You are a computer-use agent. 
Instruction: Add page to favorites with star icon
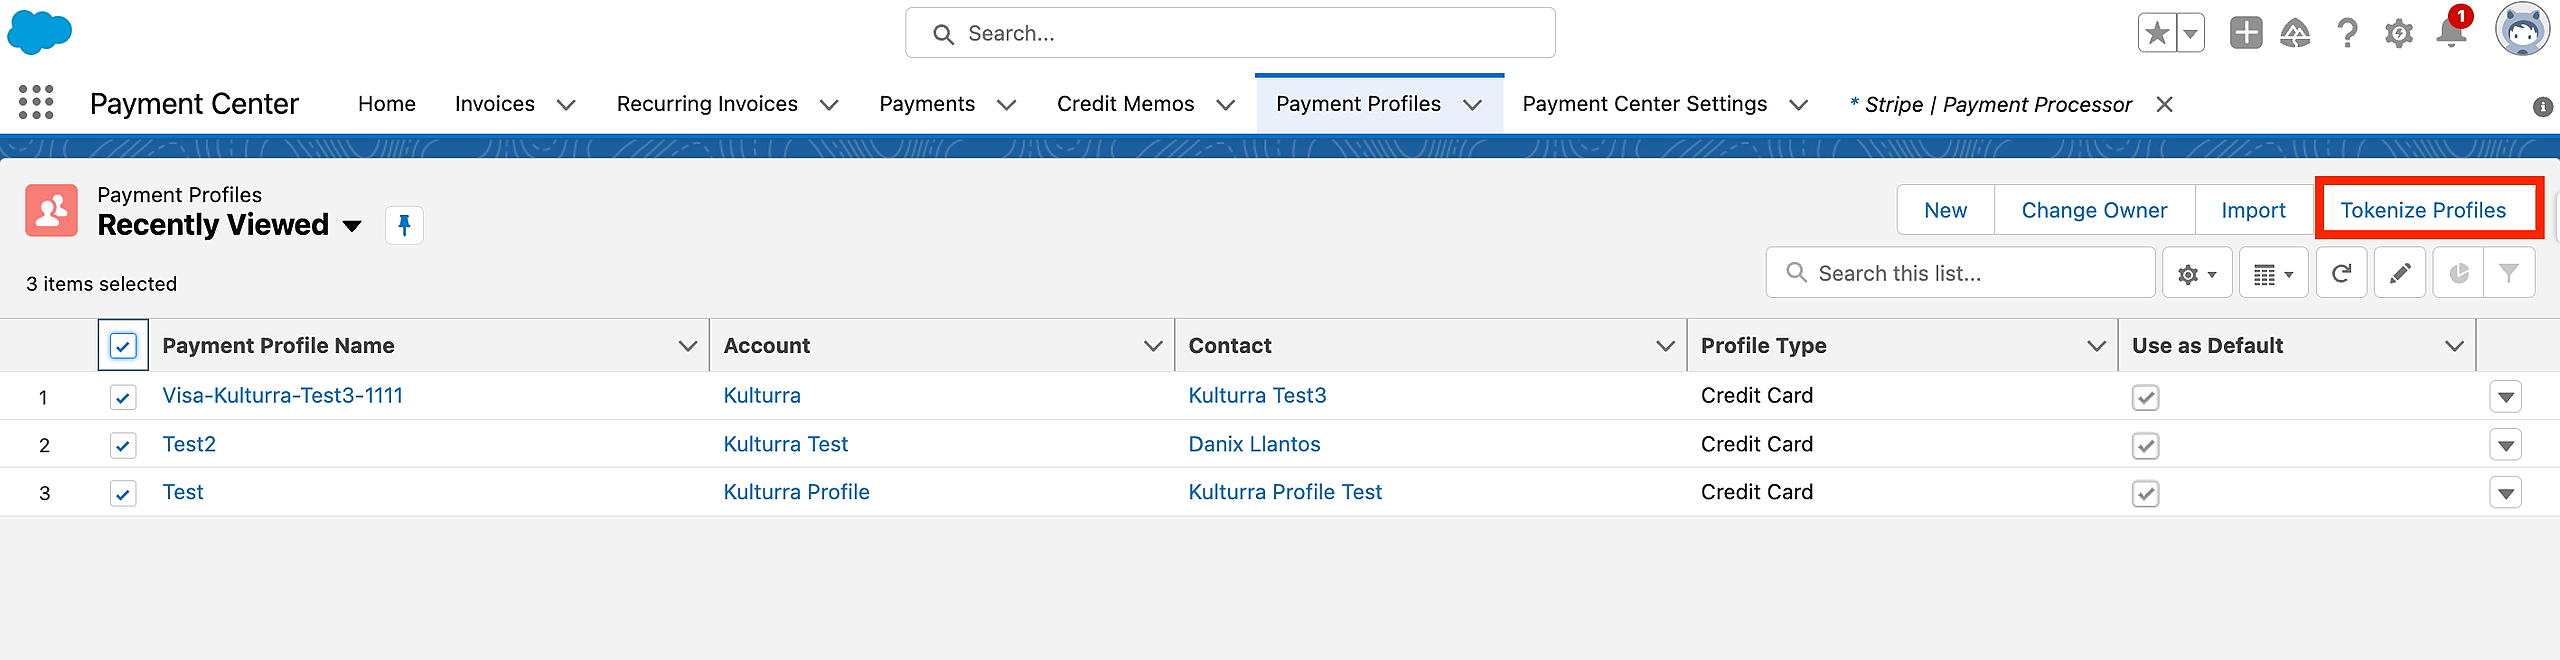(x=2157, y=33)
